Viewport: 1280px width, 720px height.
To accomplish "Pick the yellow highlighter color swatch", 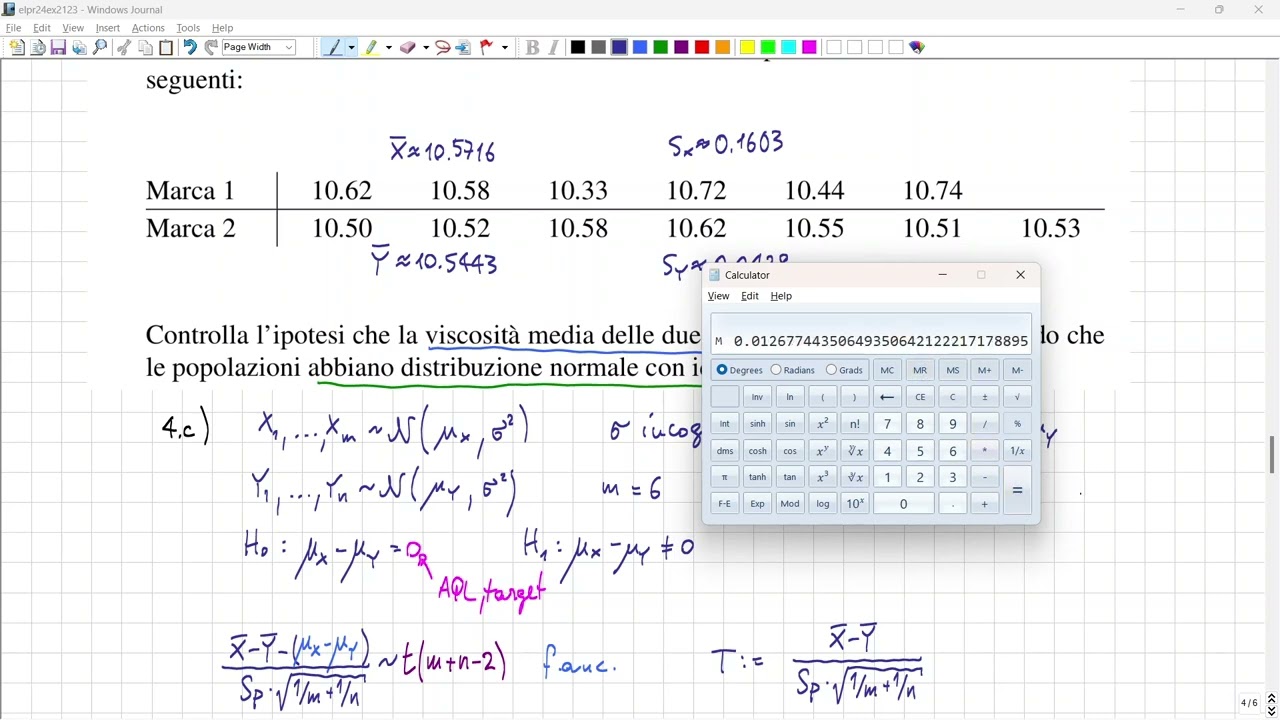I will tap(747, 47).
